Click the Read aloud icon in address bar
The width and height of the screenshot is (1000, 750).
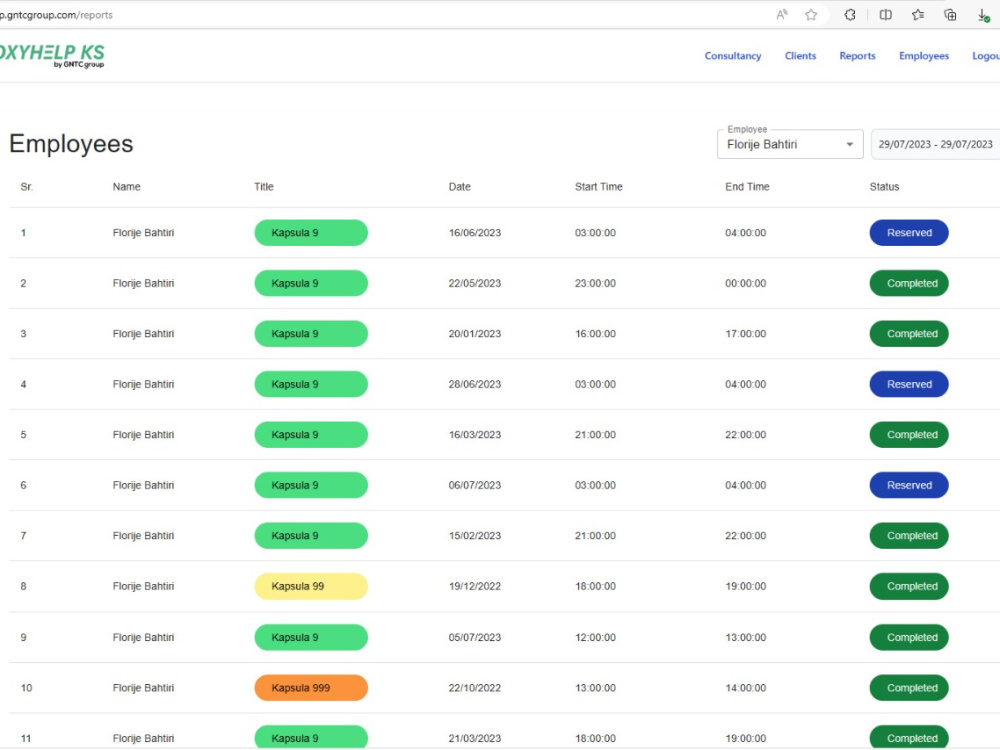[x=782, y=15]
